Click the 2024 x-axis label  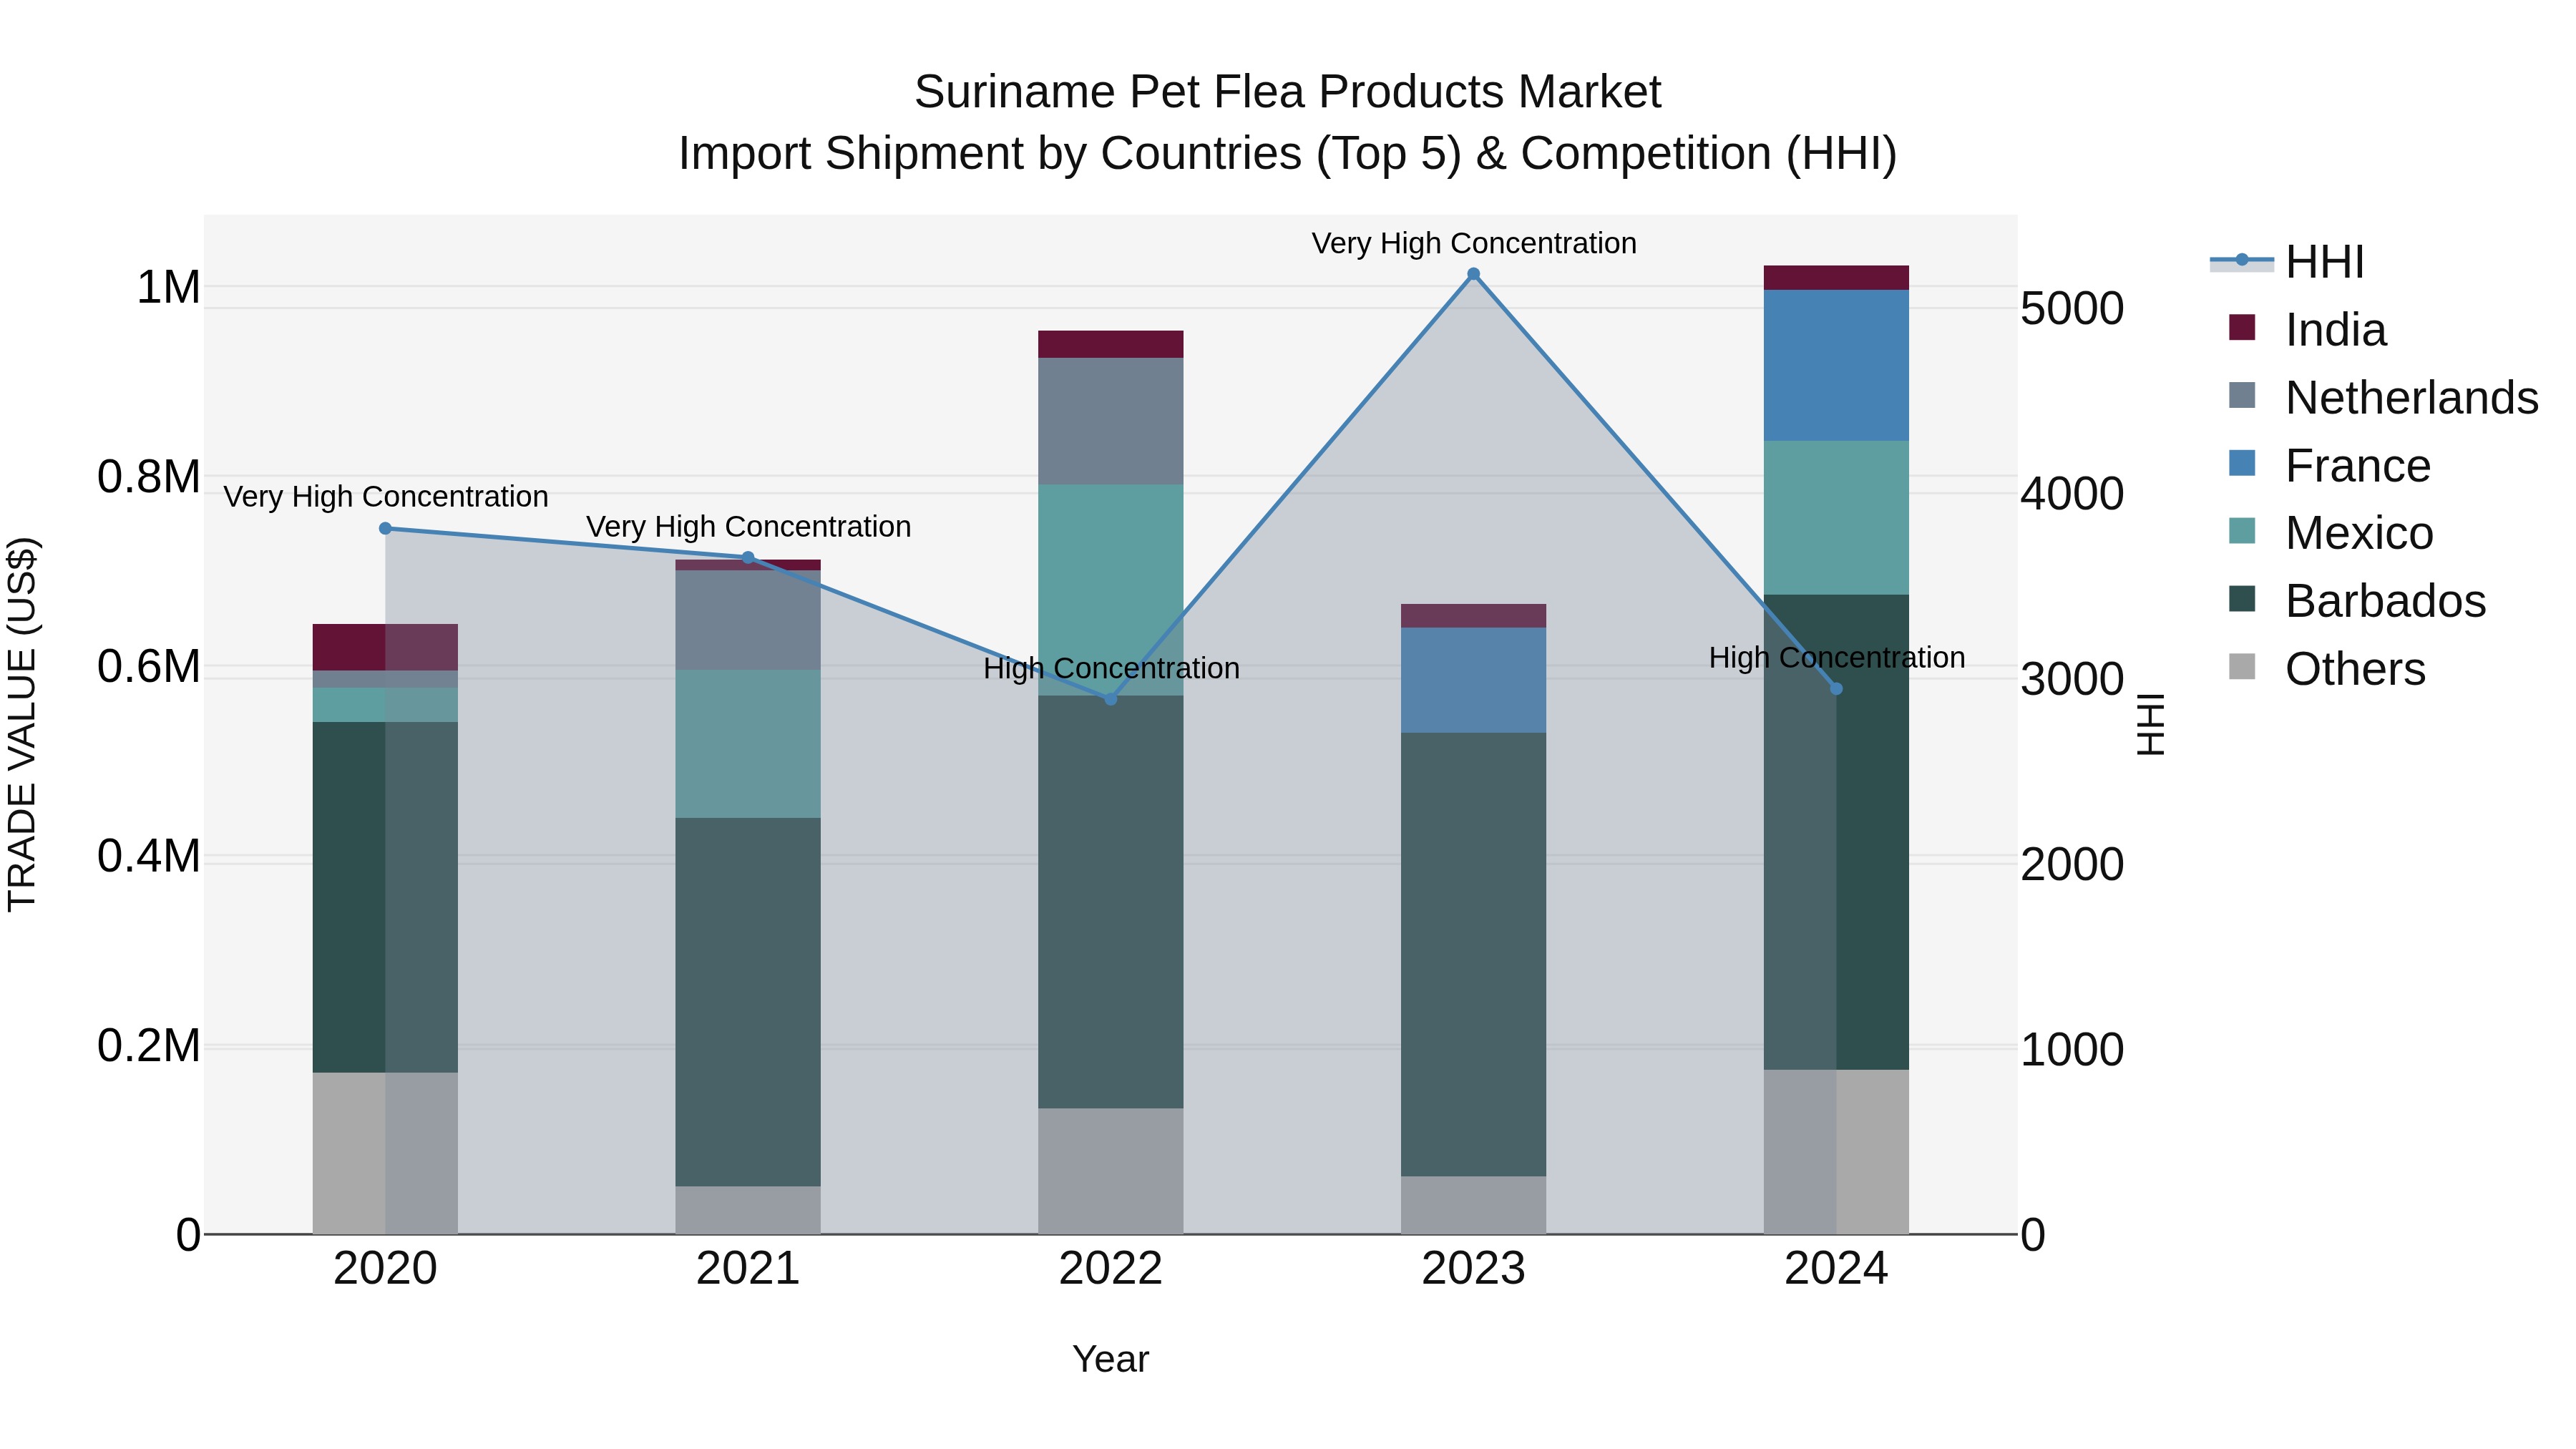1836,1269
